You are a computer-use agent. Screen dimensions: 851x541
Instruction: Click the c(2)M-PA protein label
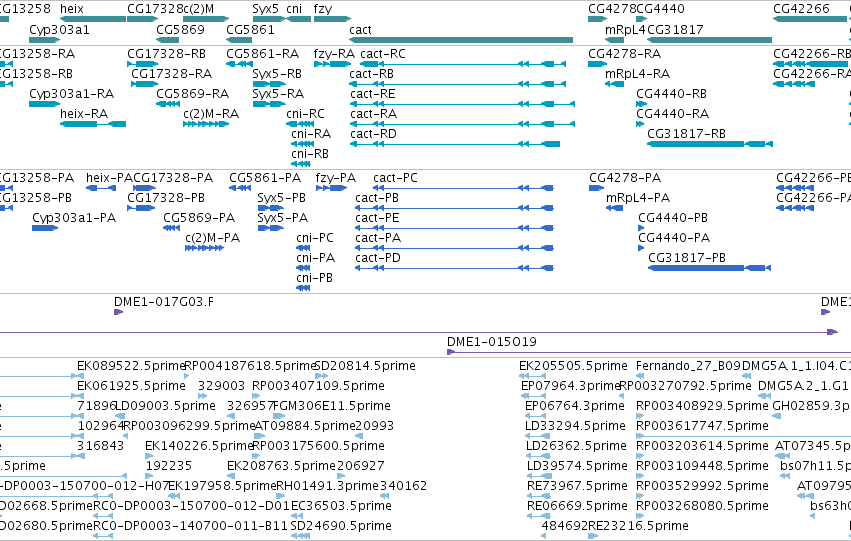[213, 238]
